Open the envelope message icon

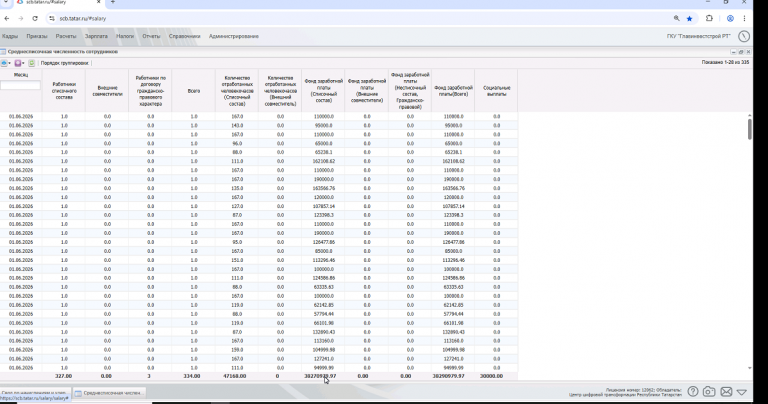pos(726,391)
